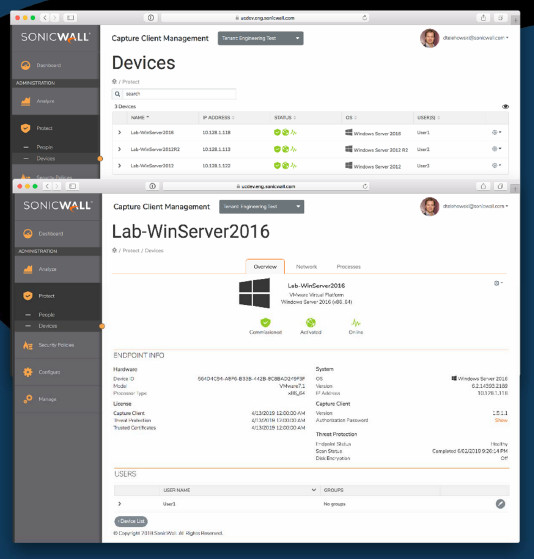The height and width of the screenshot is (559, 534).
Task: Open user account menu in Devices window
Action: click(x=475, y=38)
